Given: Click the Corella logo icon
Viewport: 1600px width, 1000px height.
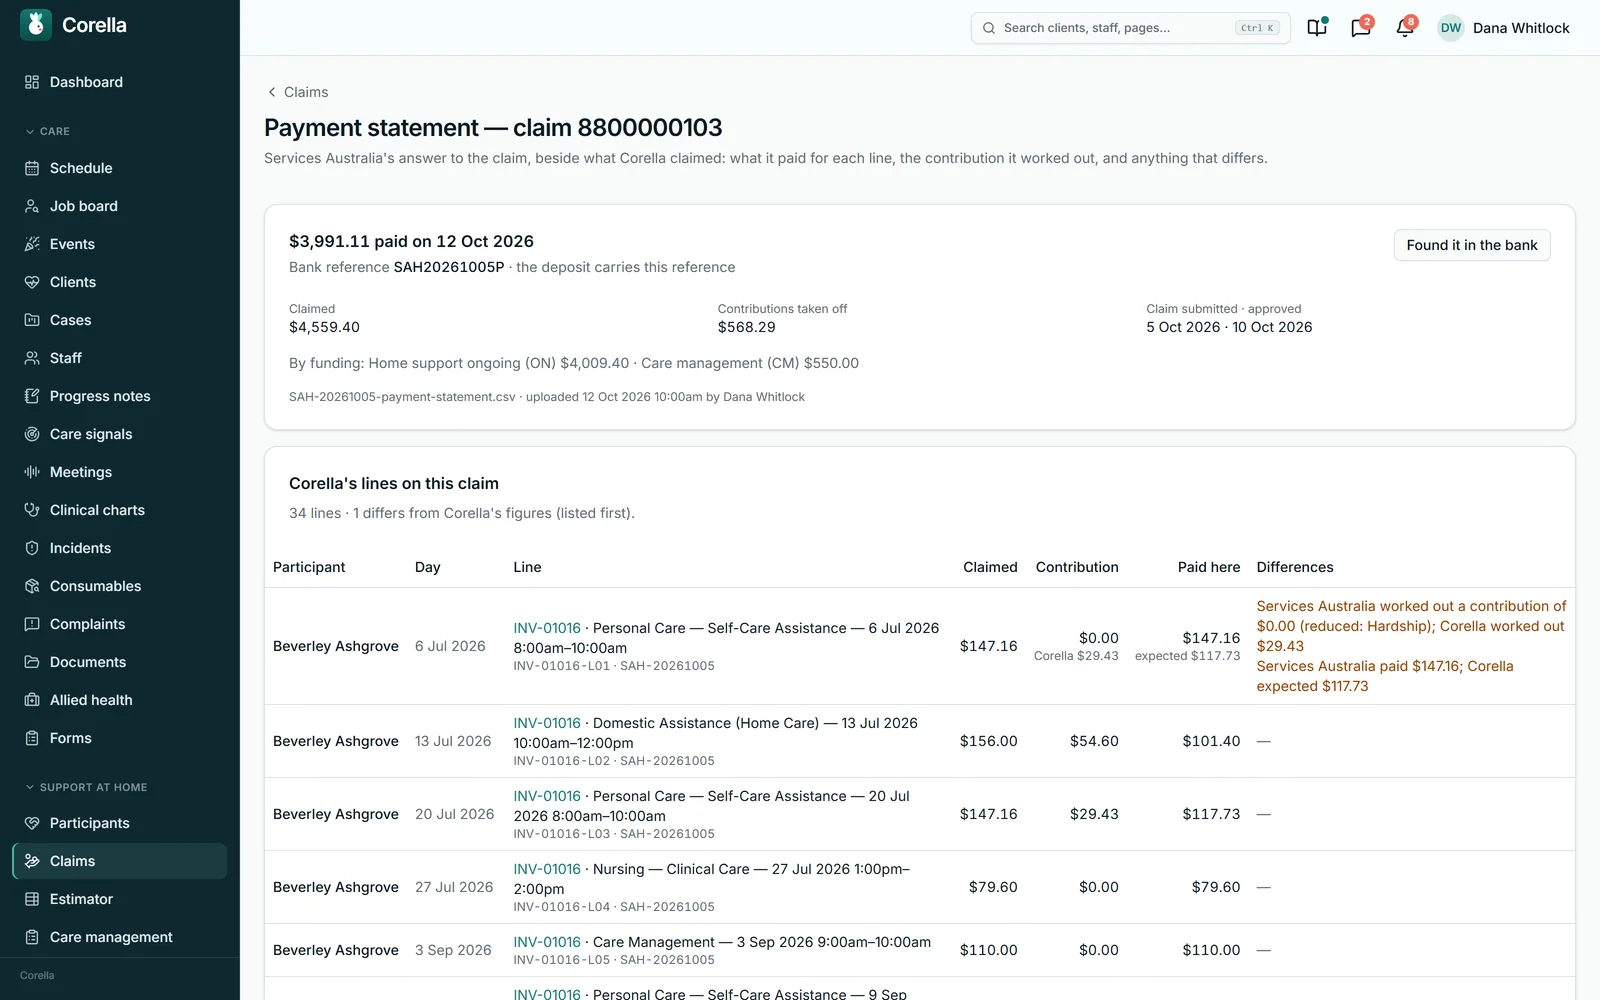Looking at the screenshot, I should (36, 25).
